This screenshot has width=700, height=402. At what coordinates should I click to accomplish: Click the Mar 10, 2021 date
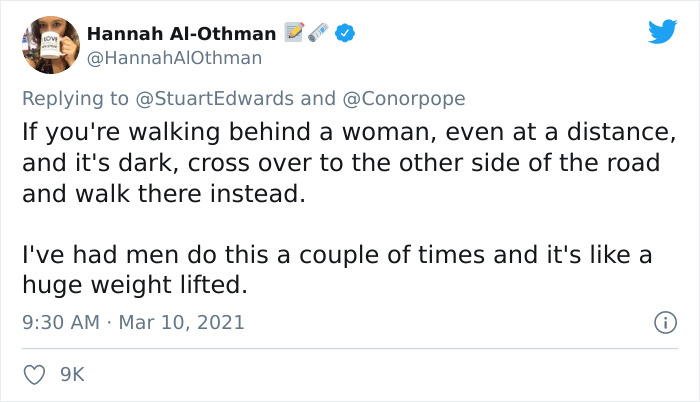183,323
